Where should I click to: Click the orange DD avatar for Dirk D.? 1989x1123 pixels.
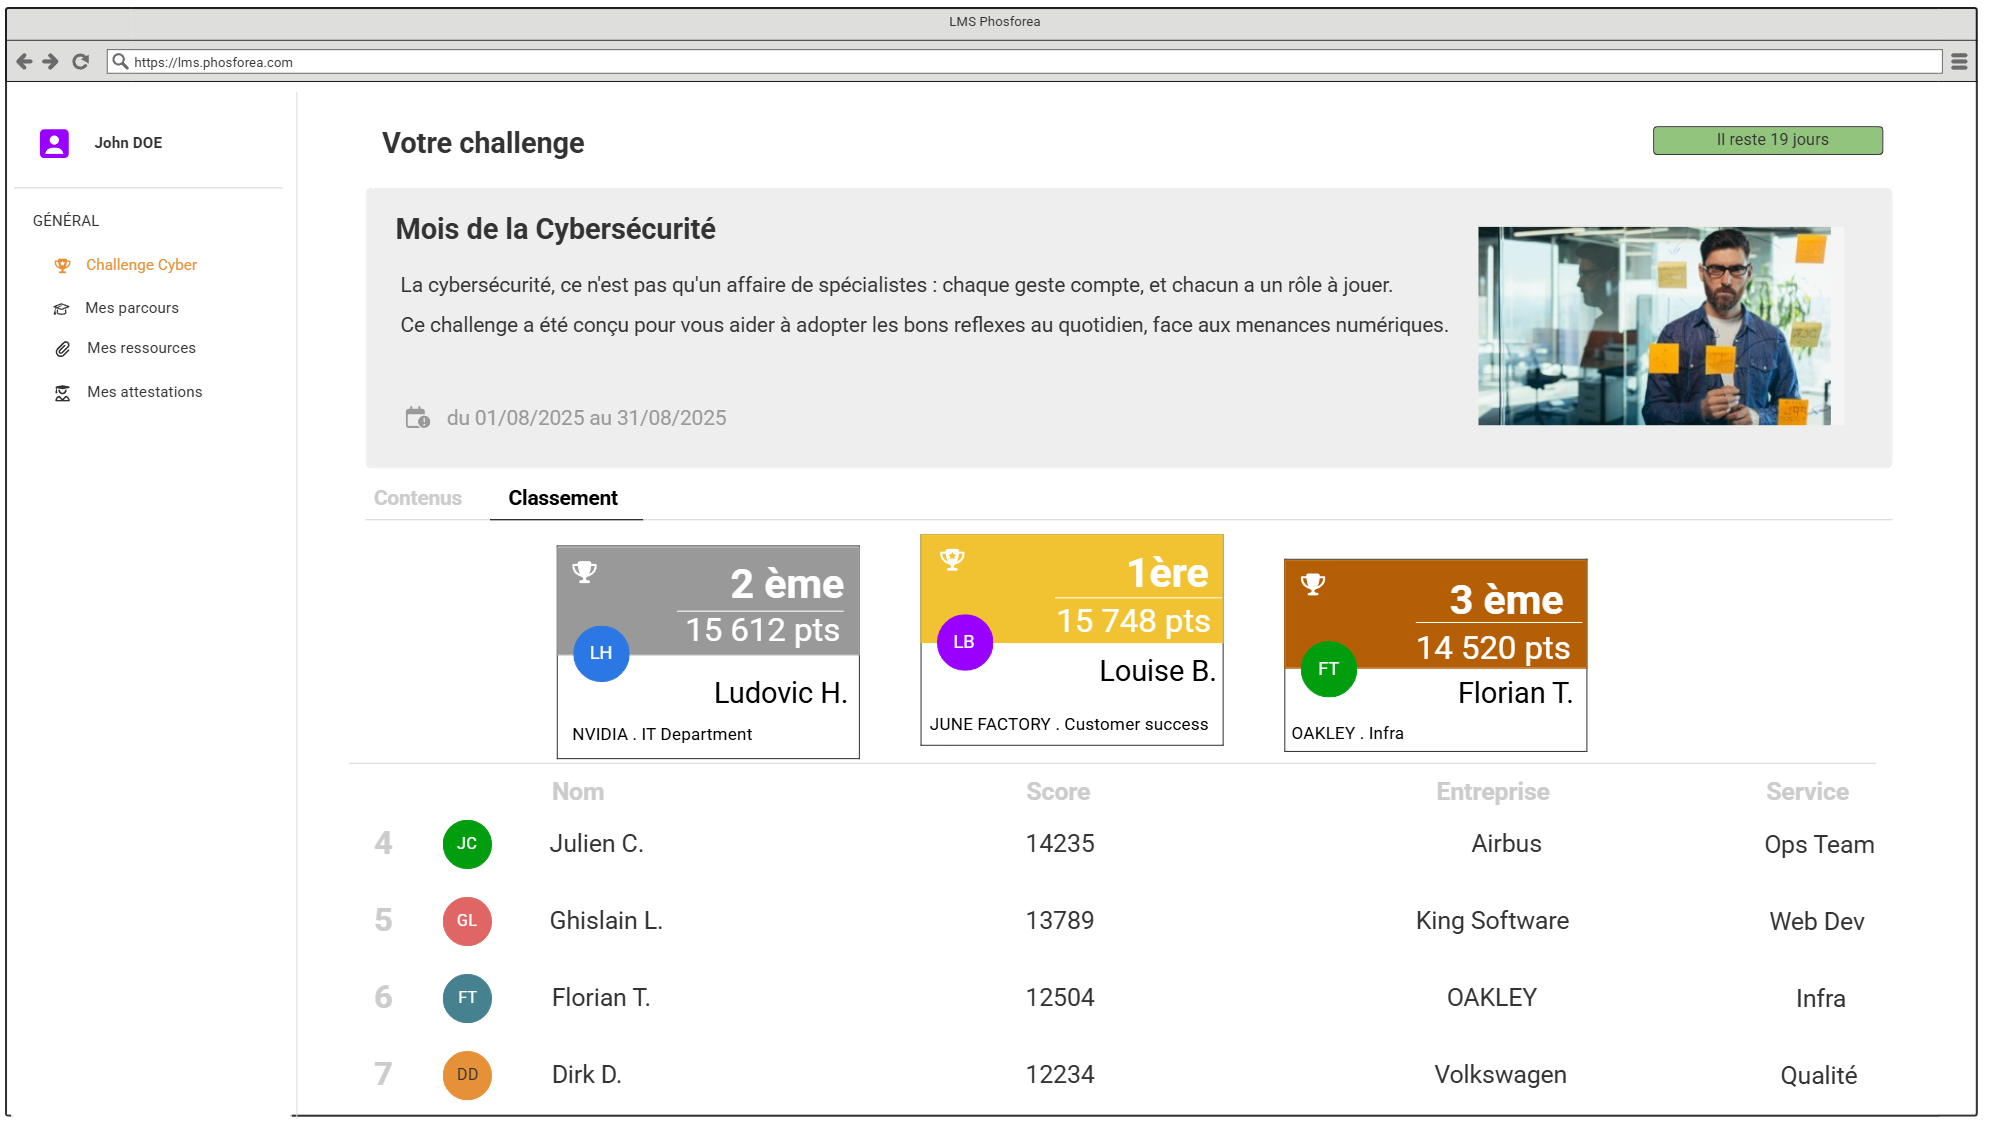click(x=467, y=1075)
